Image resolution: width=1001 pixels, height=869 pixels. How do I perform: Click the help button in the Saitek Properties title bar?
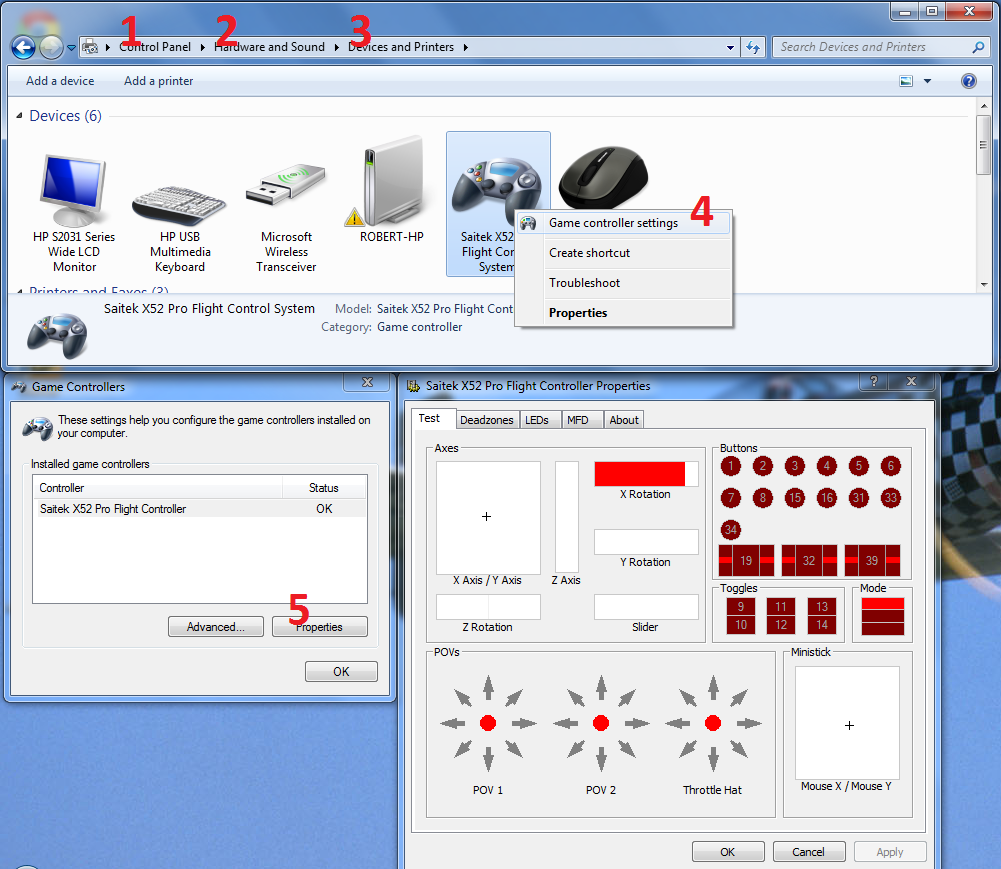click(x=874, y=381)
